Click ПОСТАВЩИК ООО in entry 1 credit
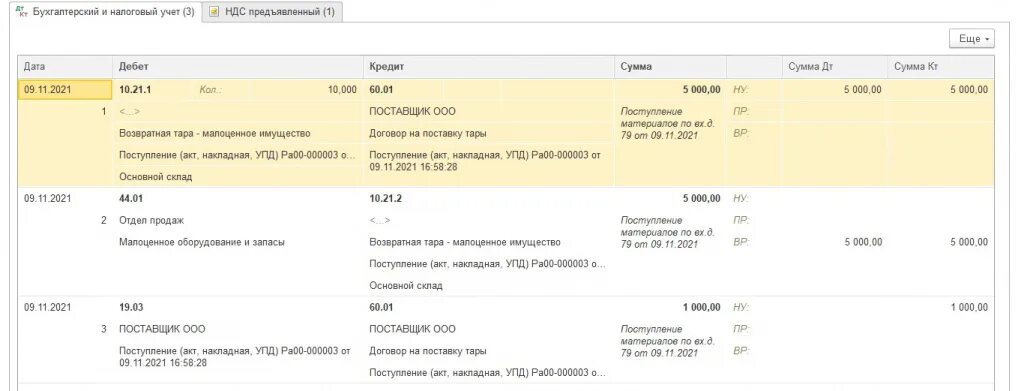This screenshot has width=1024, height=391. click(x=412, y=112)
